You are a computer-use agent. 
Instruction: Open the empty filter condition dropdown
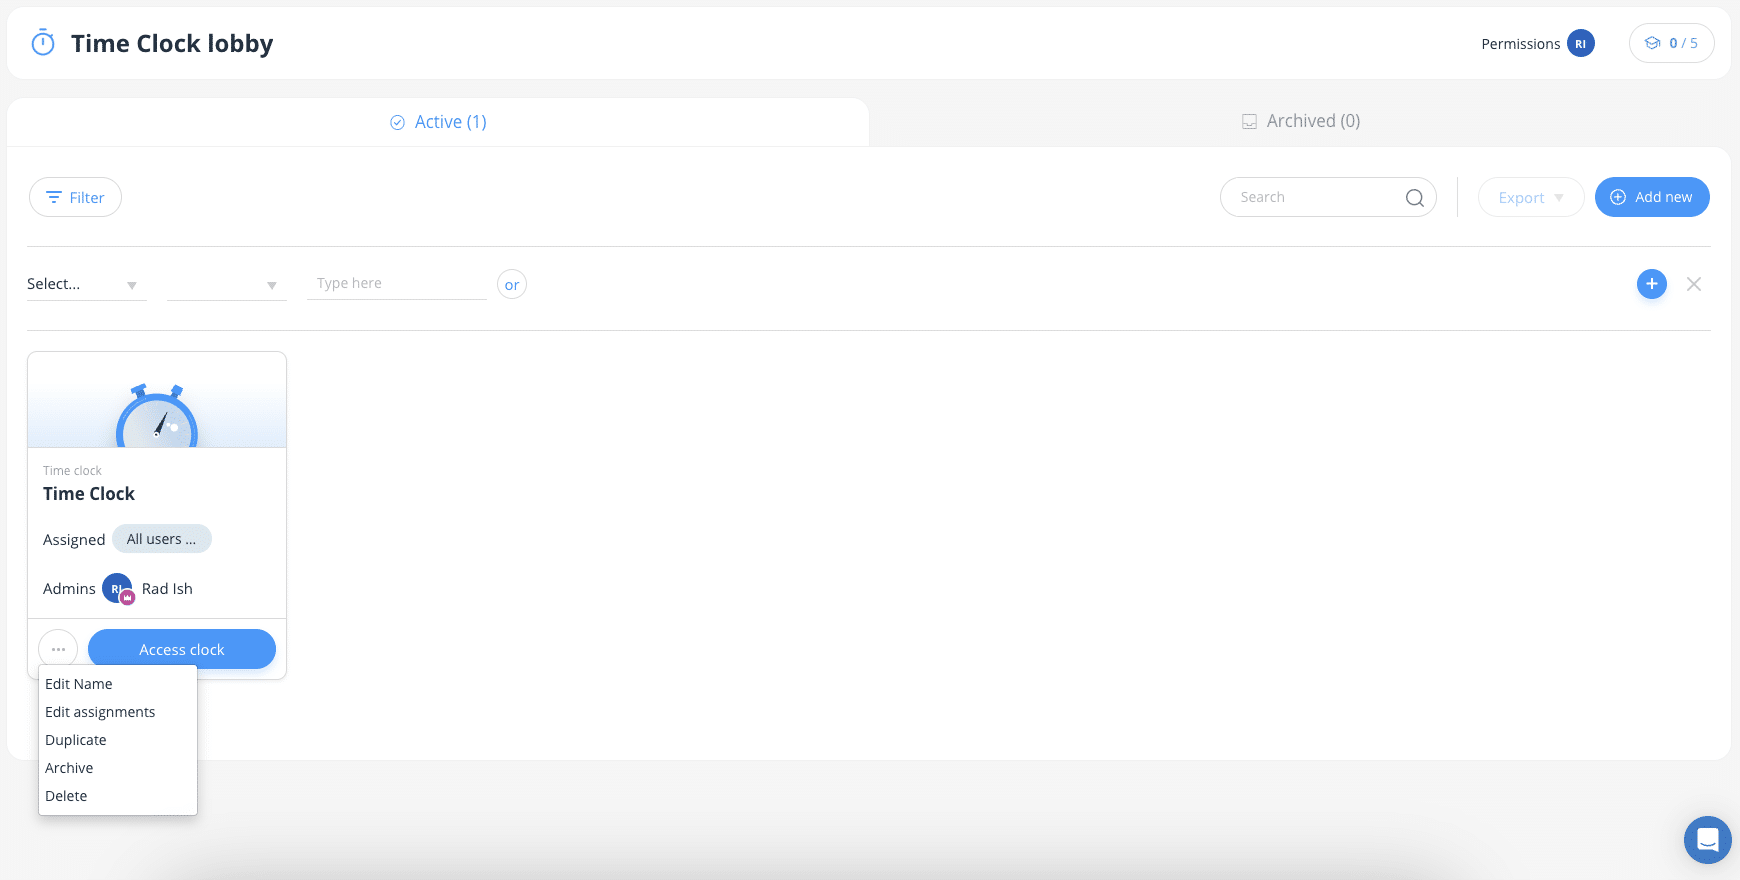click(226, 284)
